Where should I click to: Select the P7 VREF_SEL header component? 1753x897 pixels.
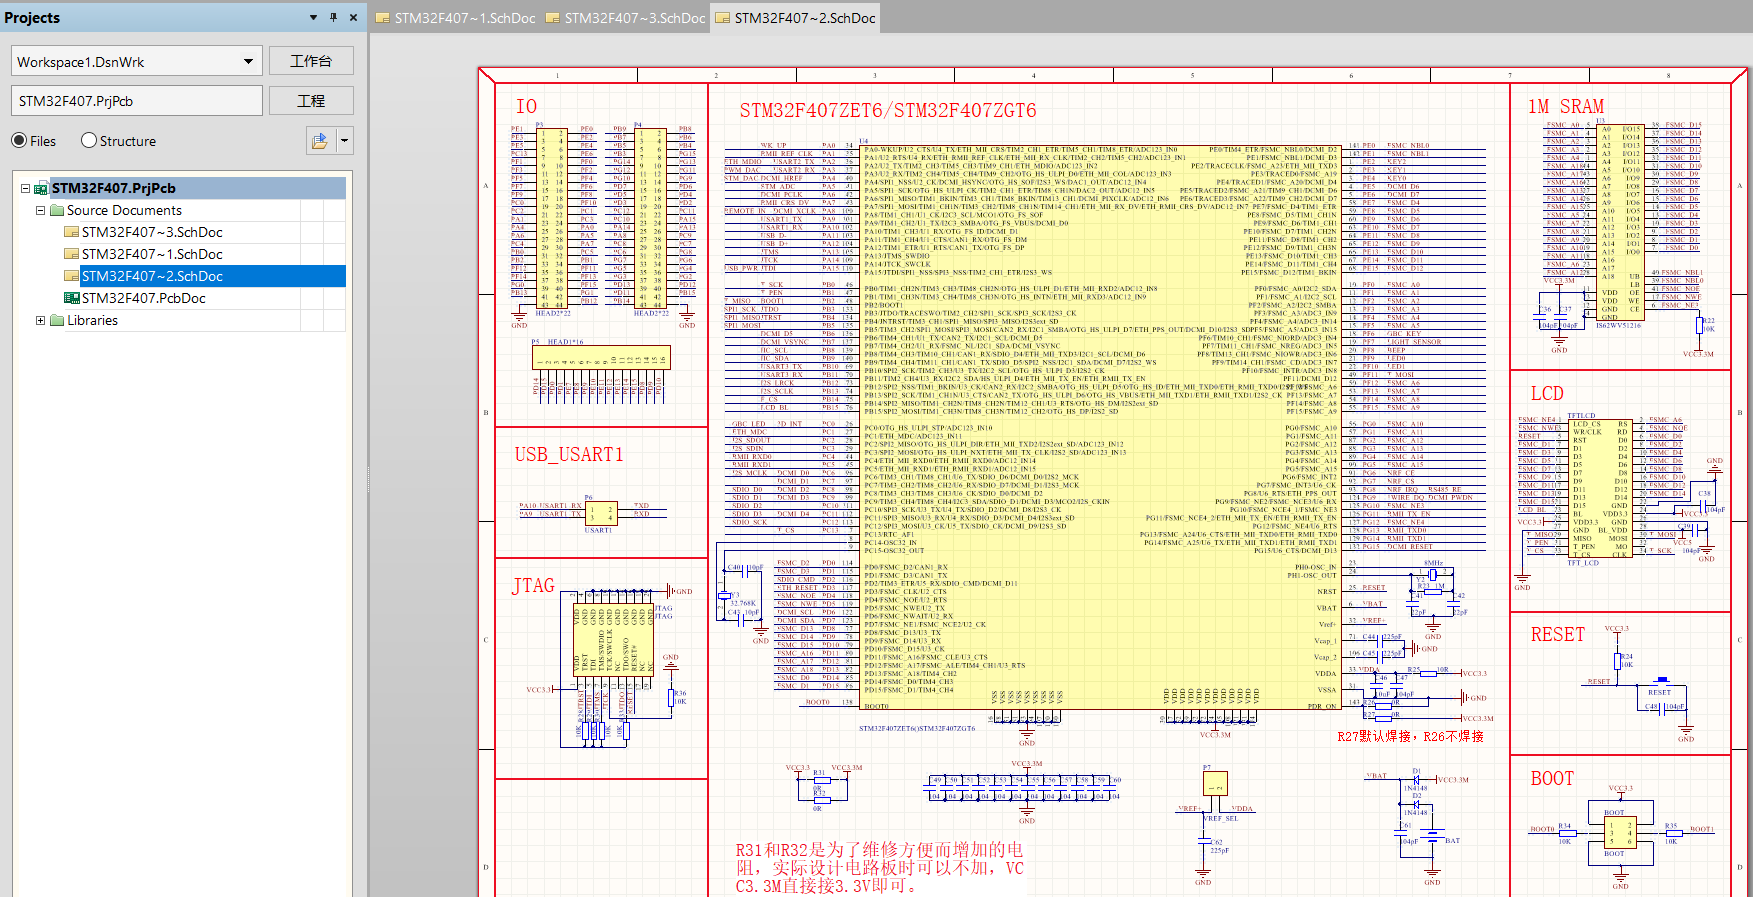pos(1215,784)
